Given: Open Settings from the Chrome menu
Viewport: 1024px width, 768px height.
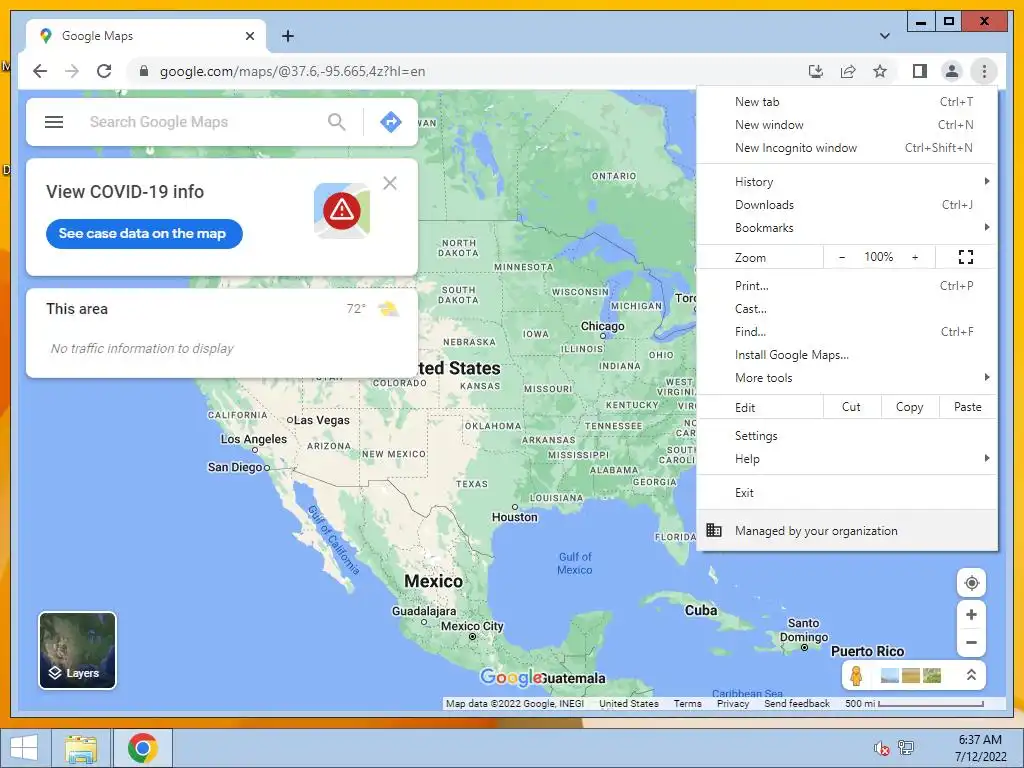Looking at the screenshot, I should [847, 436].
